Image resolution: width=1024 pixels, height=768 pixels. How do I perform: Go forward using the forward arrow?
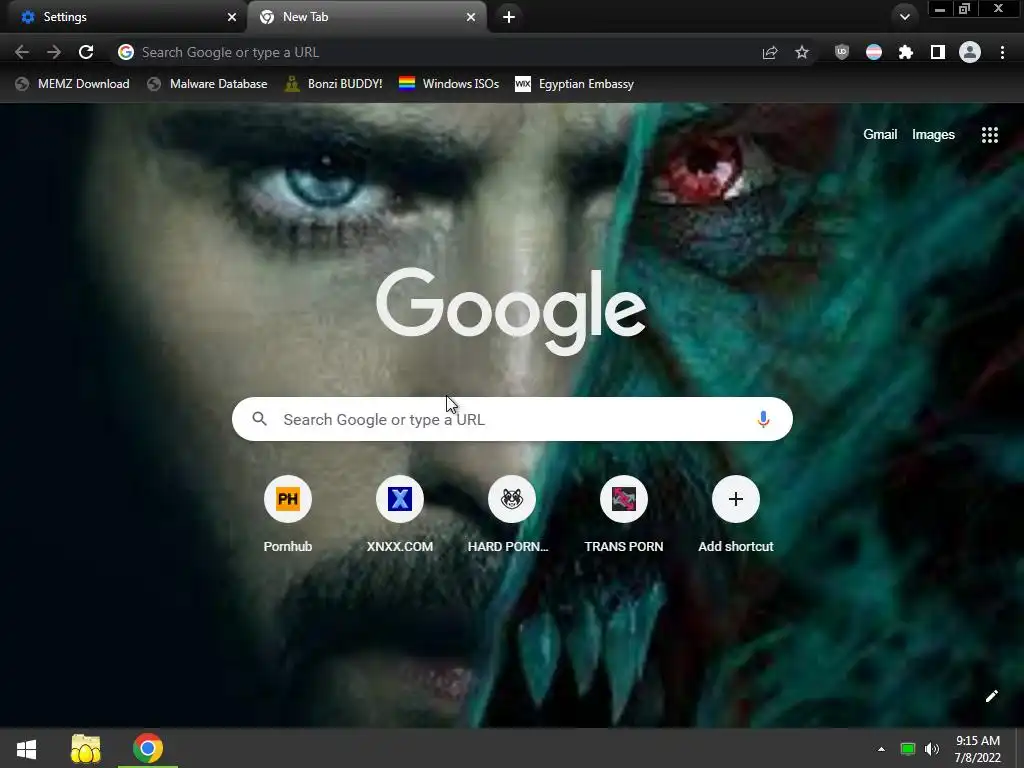click(x=54, y=52)
